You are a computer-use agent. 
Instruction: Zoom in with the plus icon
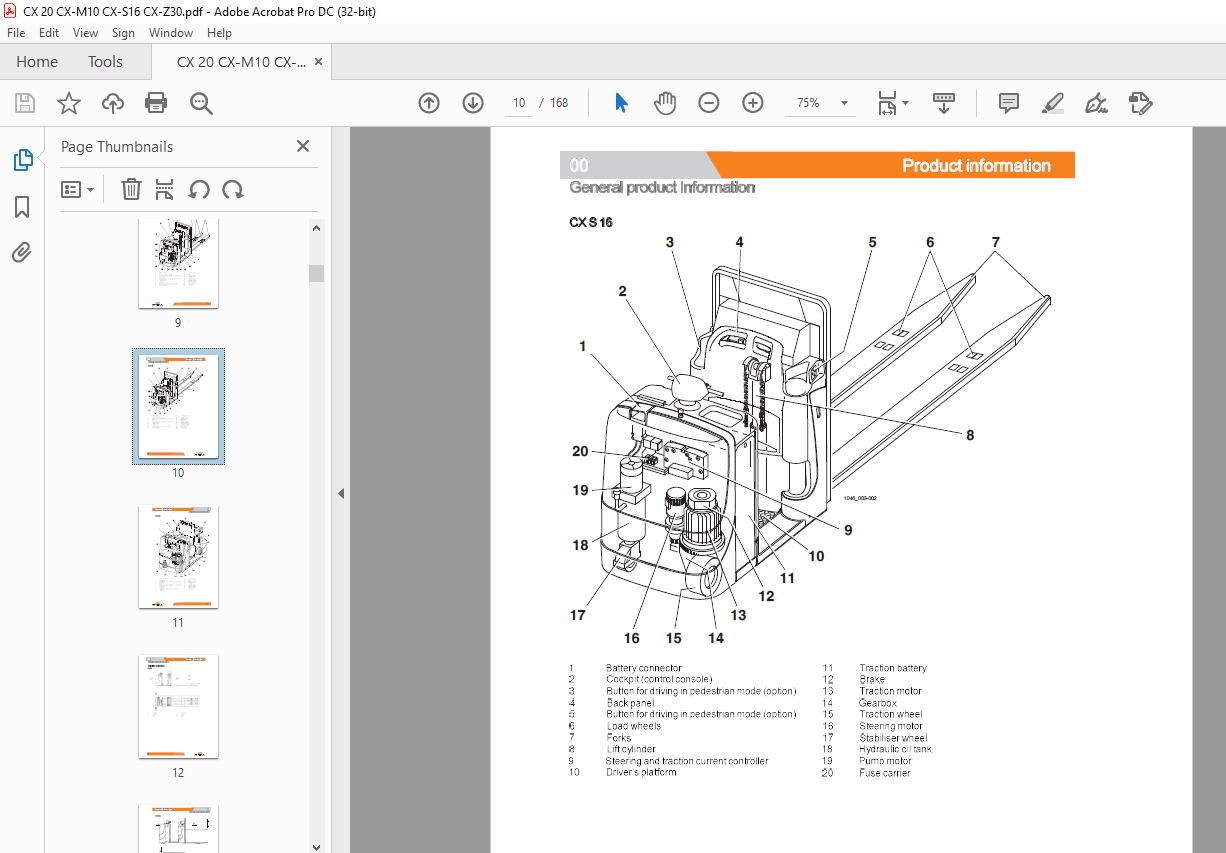[x=753, y=103]
